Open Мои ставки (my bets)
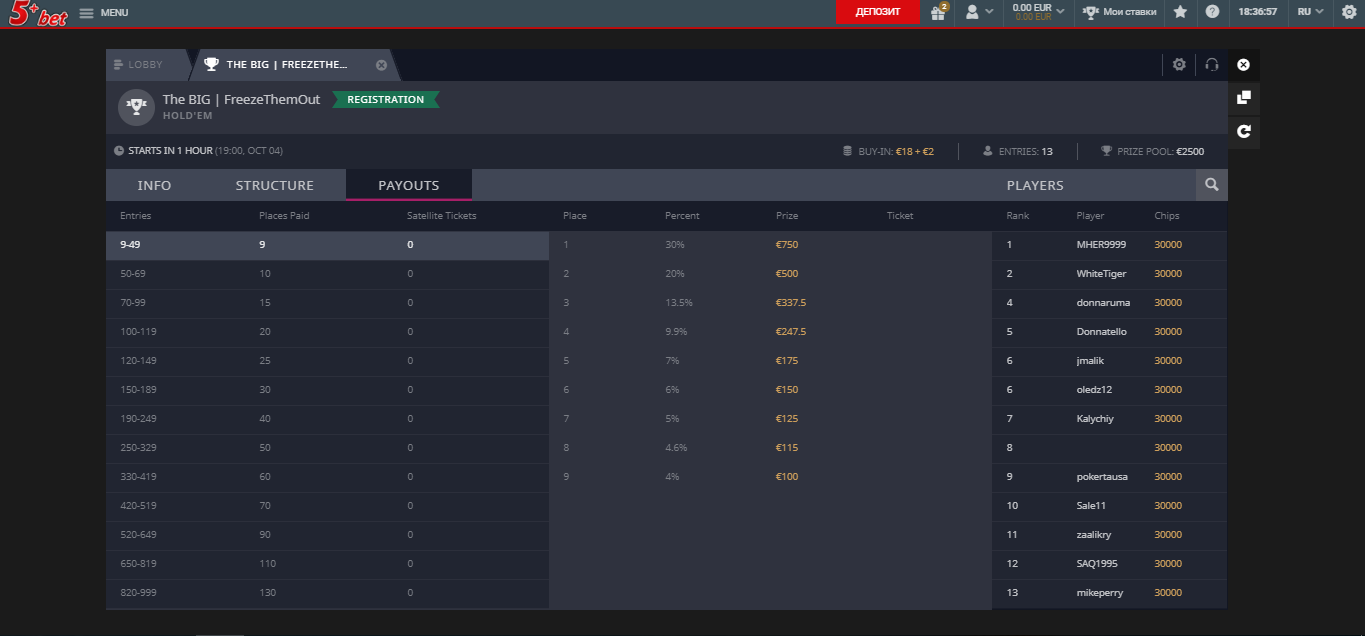Viewport: 1365px width, 636px height. click(1120, 12)
